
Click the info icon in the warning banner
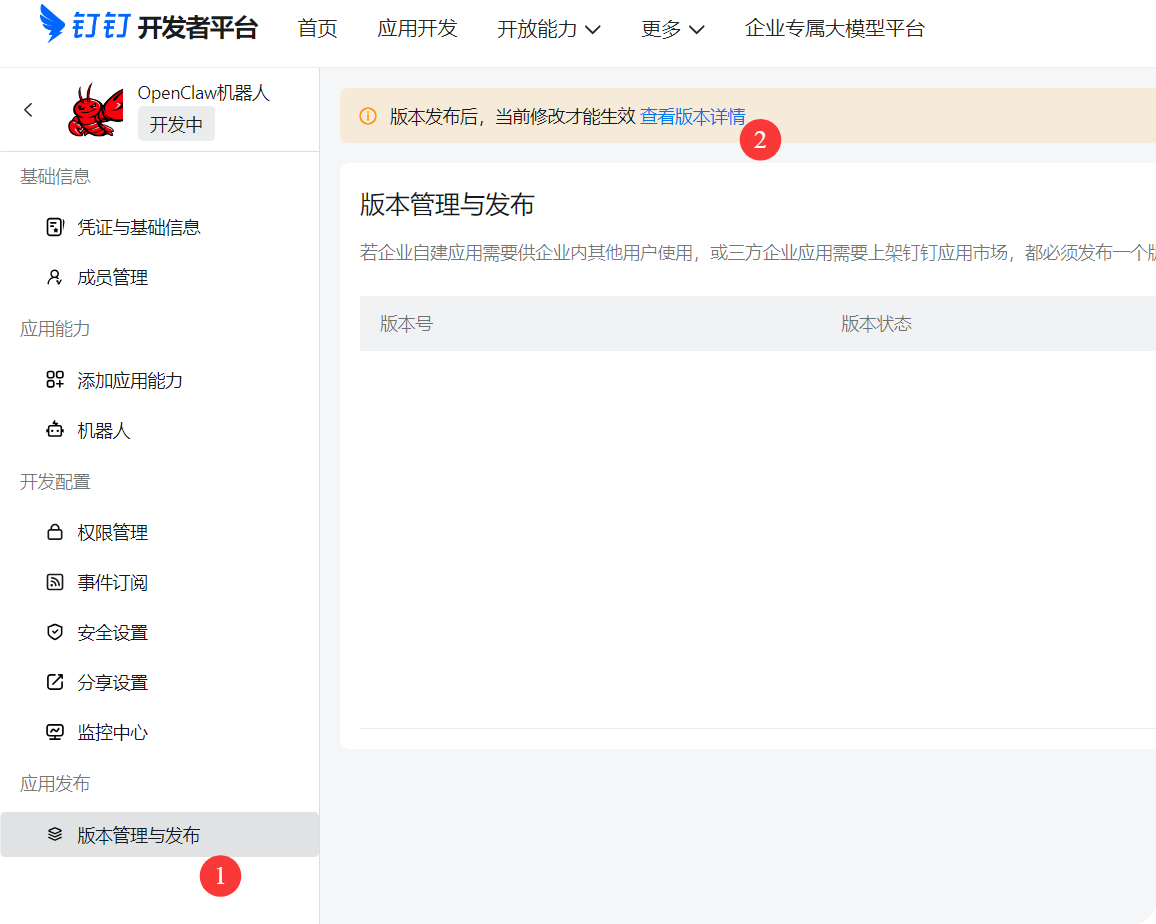tap(366, 117)
